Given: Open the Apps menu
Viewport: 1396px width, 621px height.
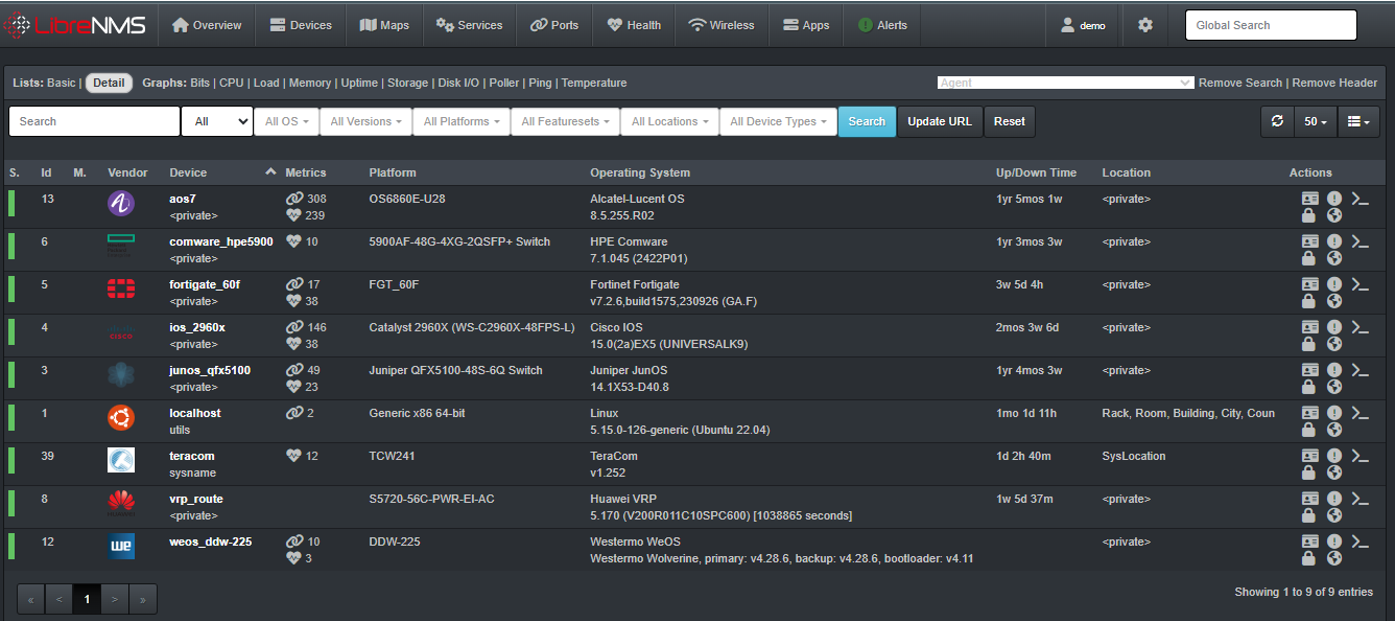Looking at the screenshot, I should pos(806,25).
